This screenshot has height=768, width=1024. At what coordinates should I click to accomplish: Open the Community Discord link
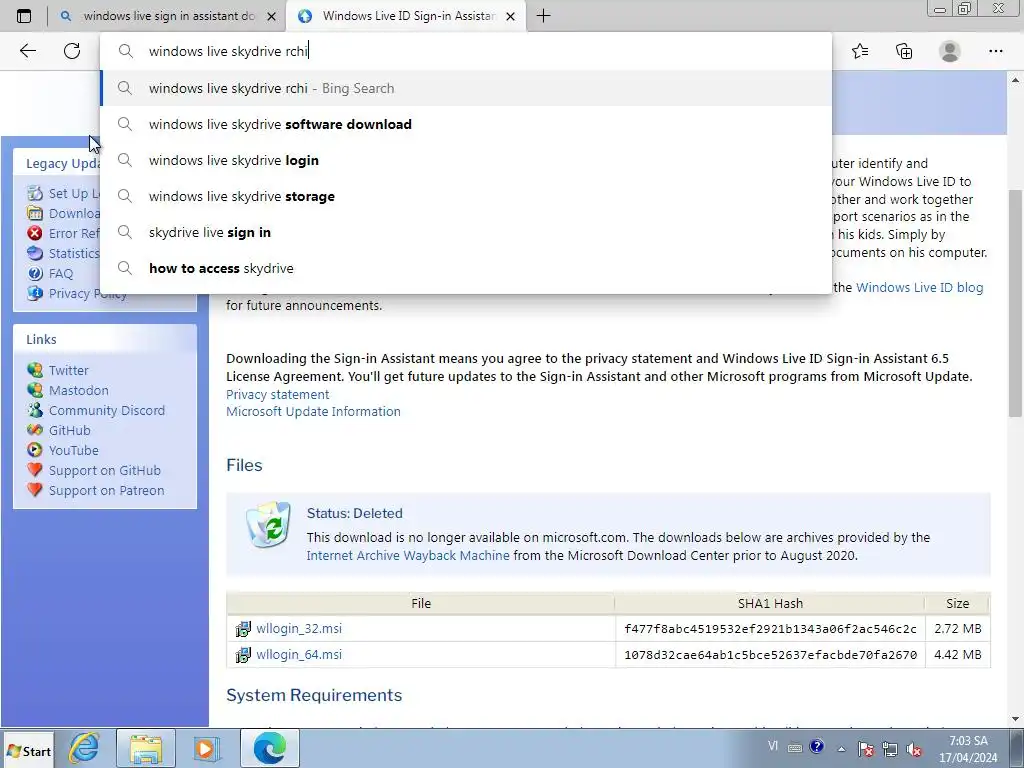(x=106, y=410)
